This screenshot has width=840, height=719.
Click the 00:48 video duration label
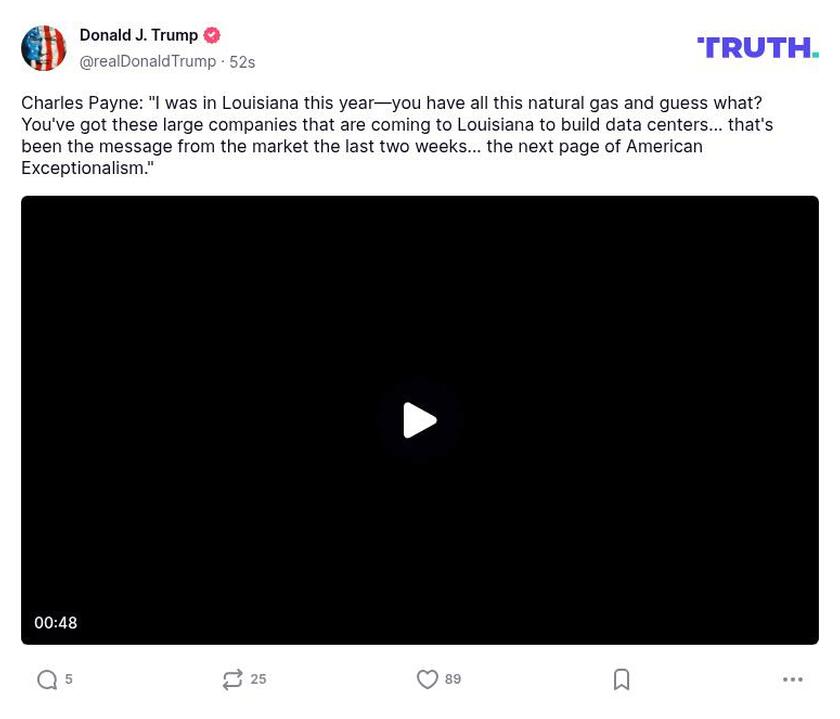(x=57, y=622)
